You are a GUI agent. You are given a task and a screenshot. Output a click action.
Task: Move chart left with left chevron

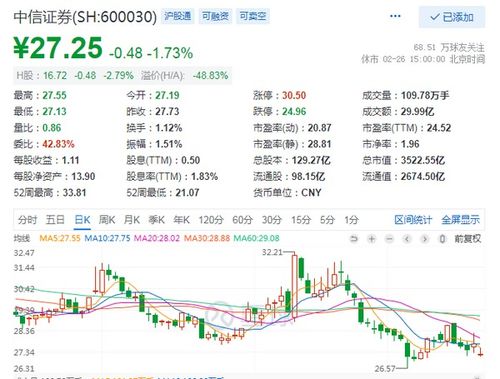[407, 239]
